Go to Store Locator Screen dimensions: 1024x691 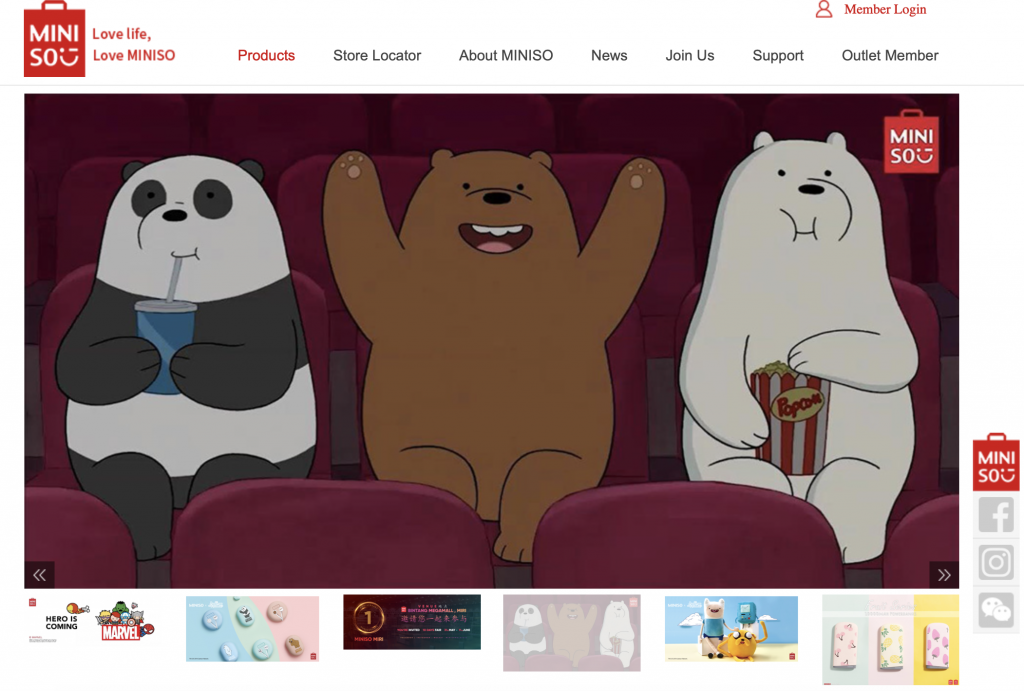pos(377,56)
